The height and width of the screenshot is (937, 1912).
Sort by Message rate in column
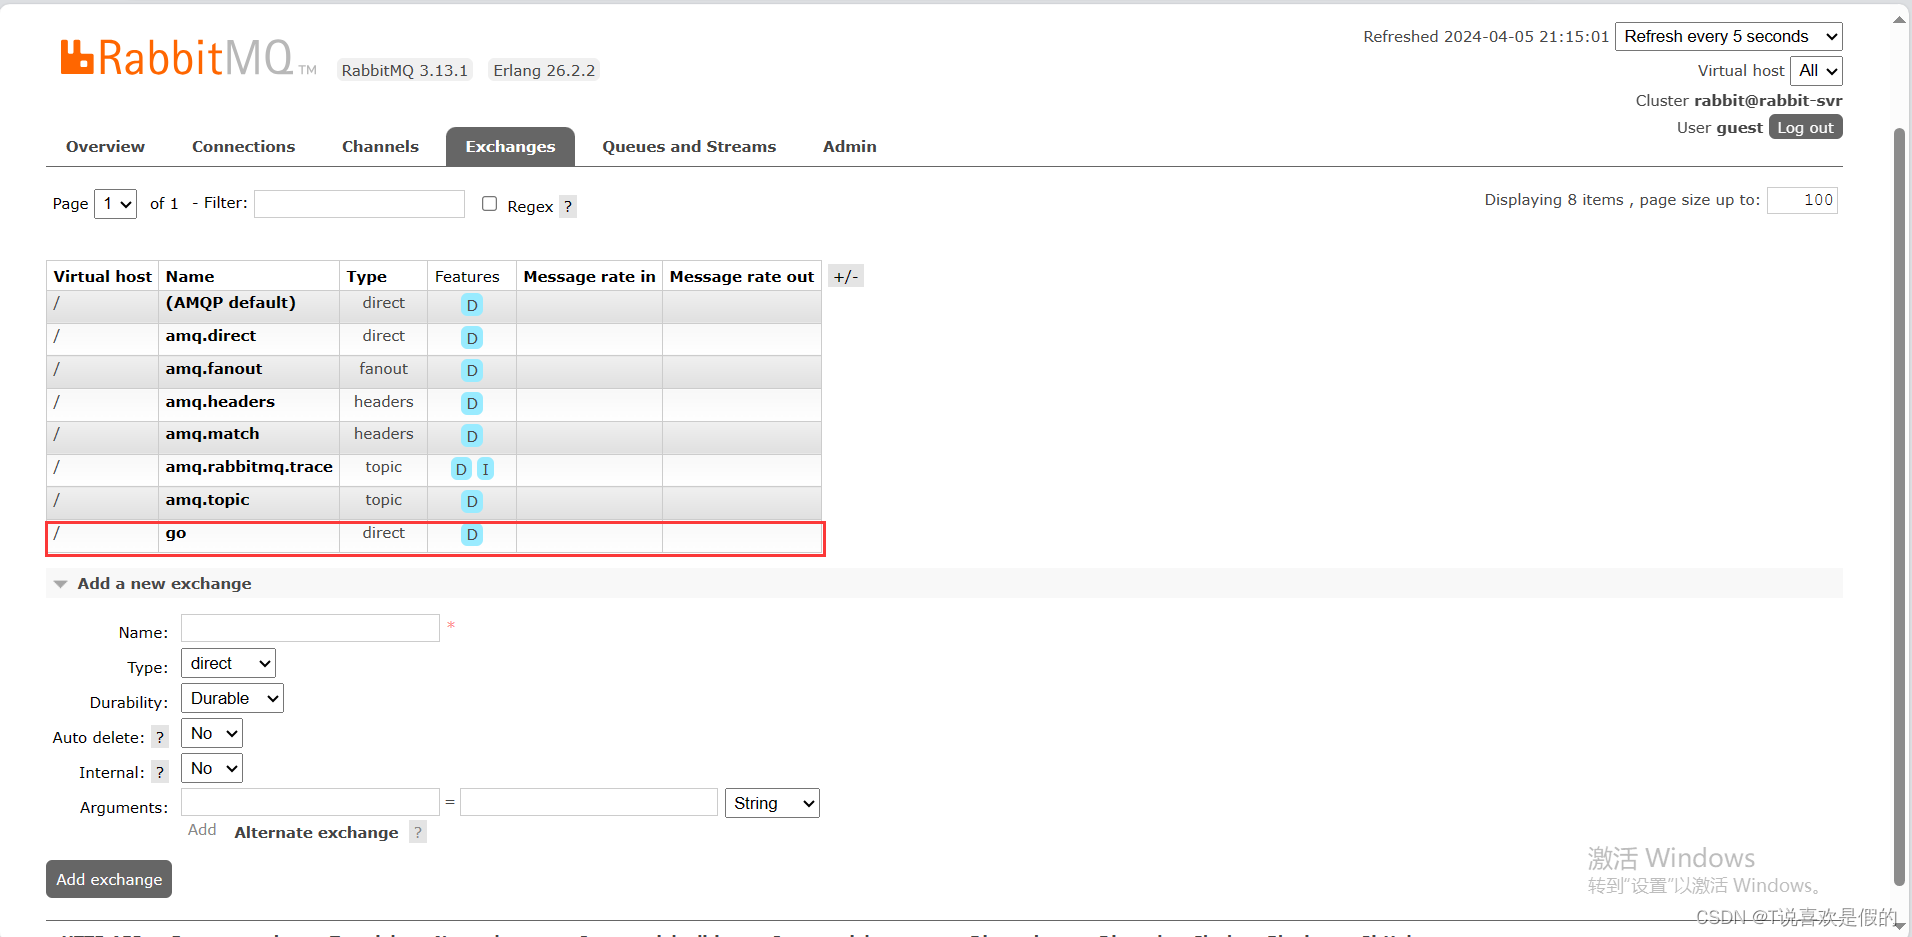tap(589, 277)
